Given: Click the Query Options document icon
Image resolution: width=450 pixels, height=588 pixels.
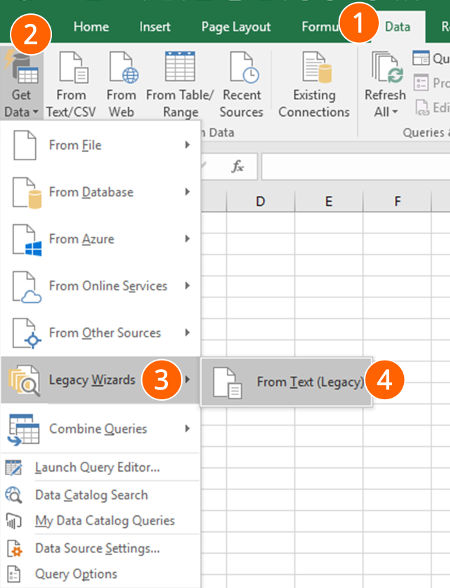Looking at the screenshot, I should point(14,574).
